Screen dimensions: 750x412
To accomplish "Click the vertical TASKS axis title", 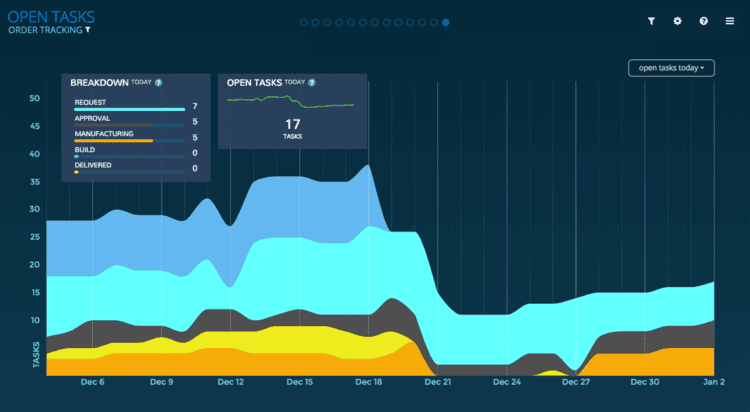I will [x=36, y=355].
